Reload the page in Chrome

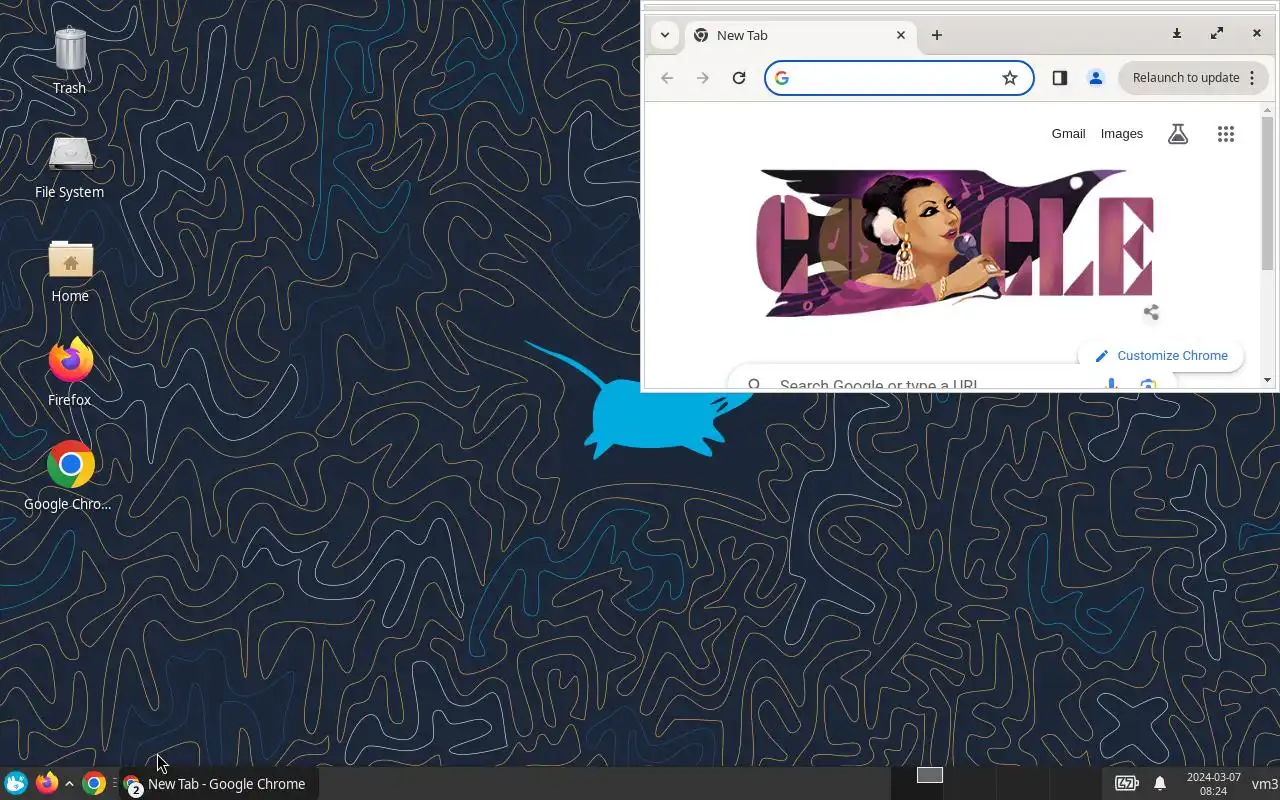pos(739,78)
